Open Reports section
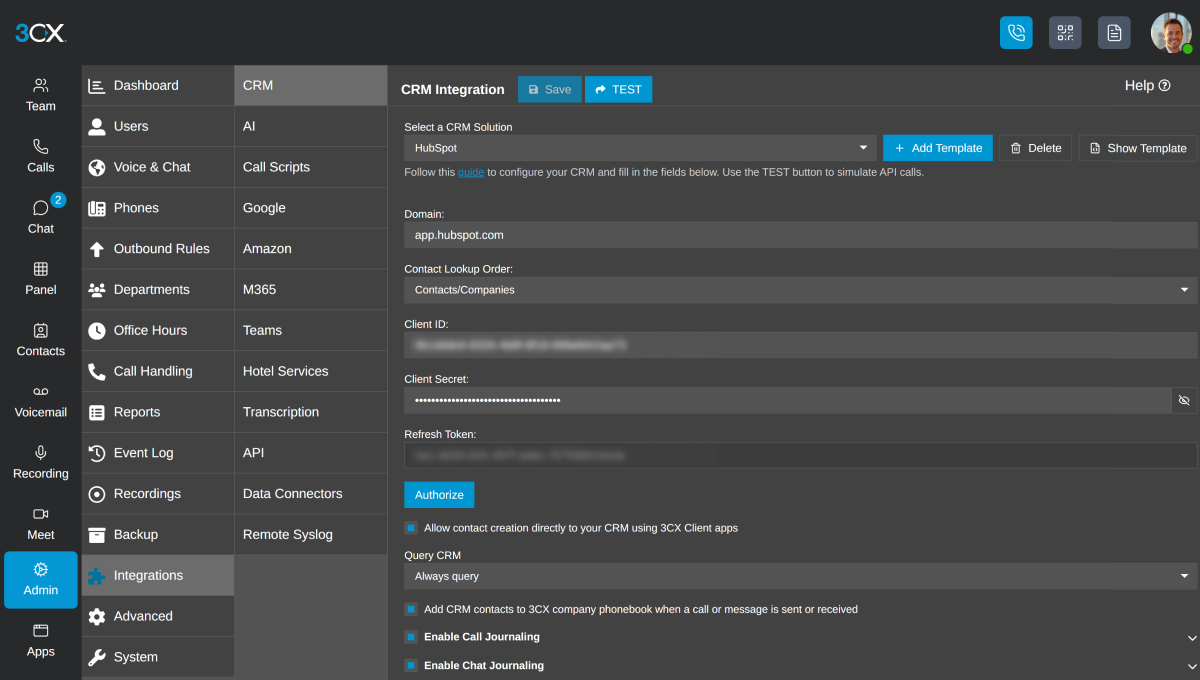This screenshot has height=680, width=1200. [x=158, y=412]
